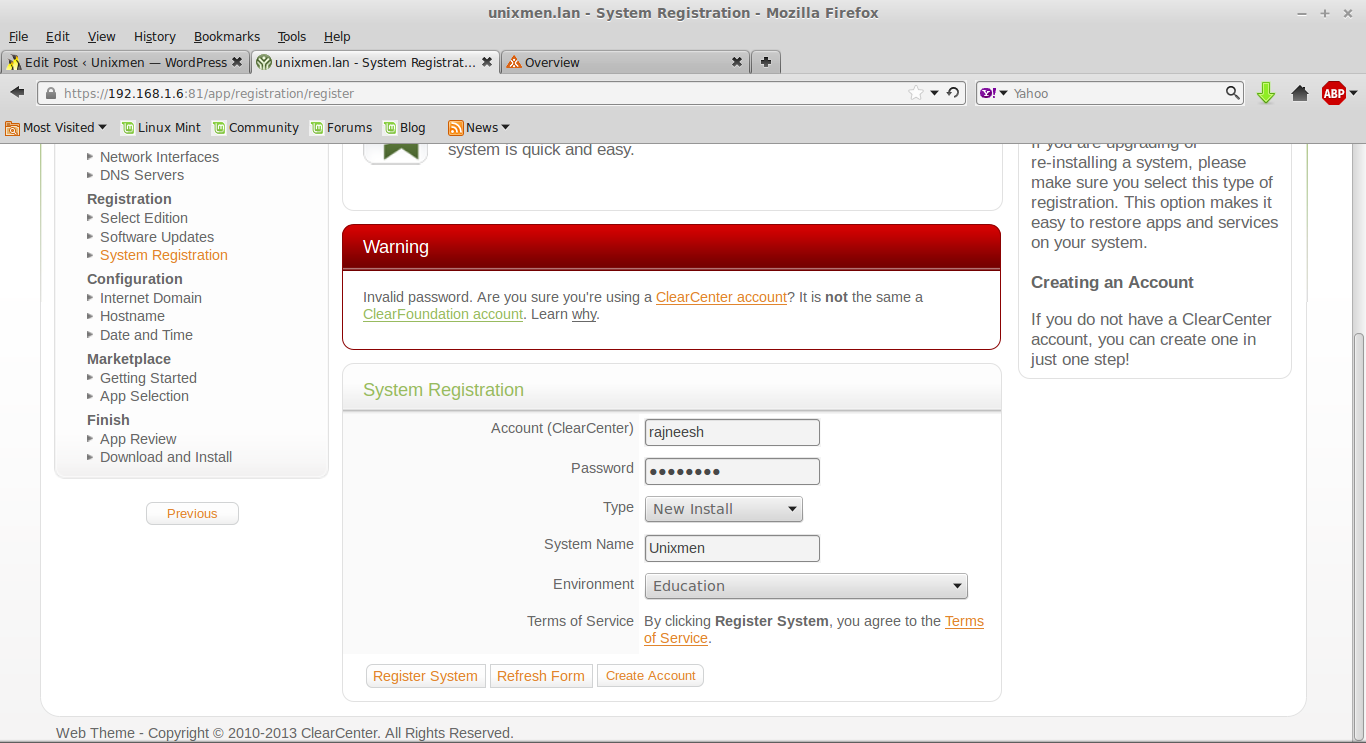Open the Type dropdown showing New Install
This screenshot has height=743, width=1366.
(x=723, y=509)
